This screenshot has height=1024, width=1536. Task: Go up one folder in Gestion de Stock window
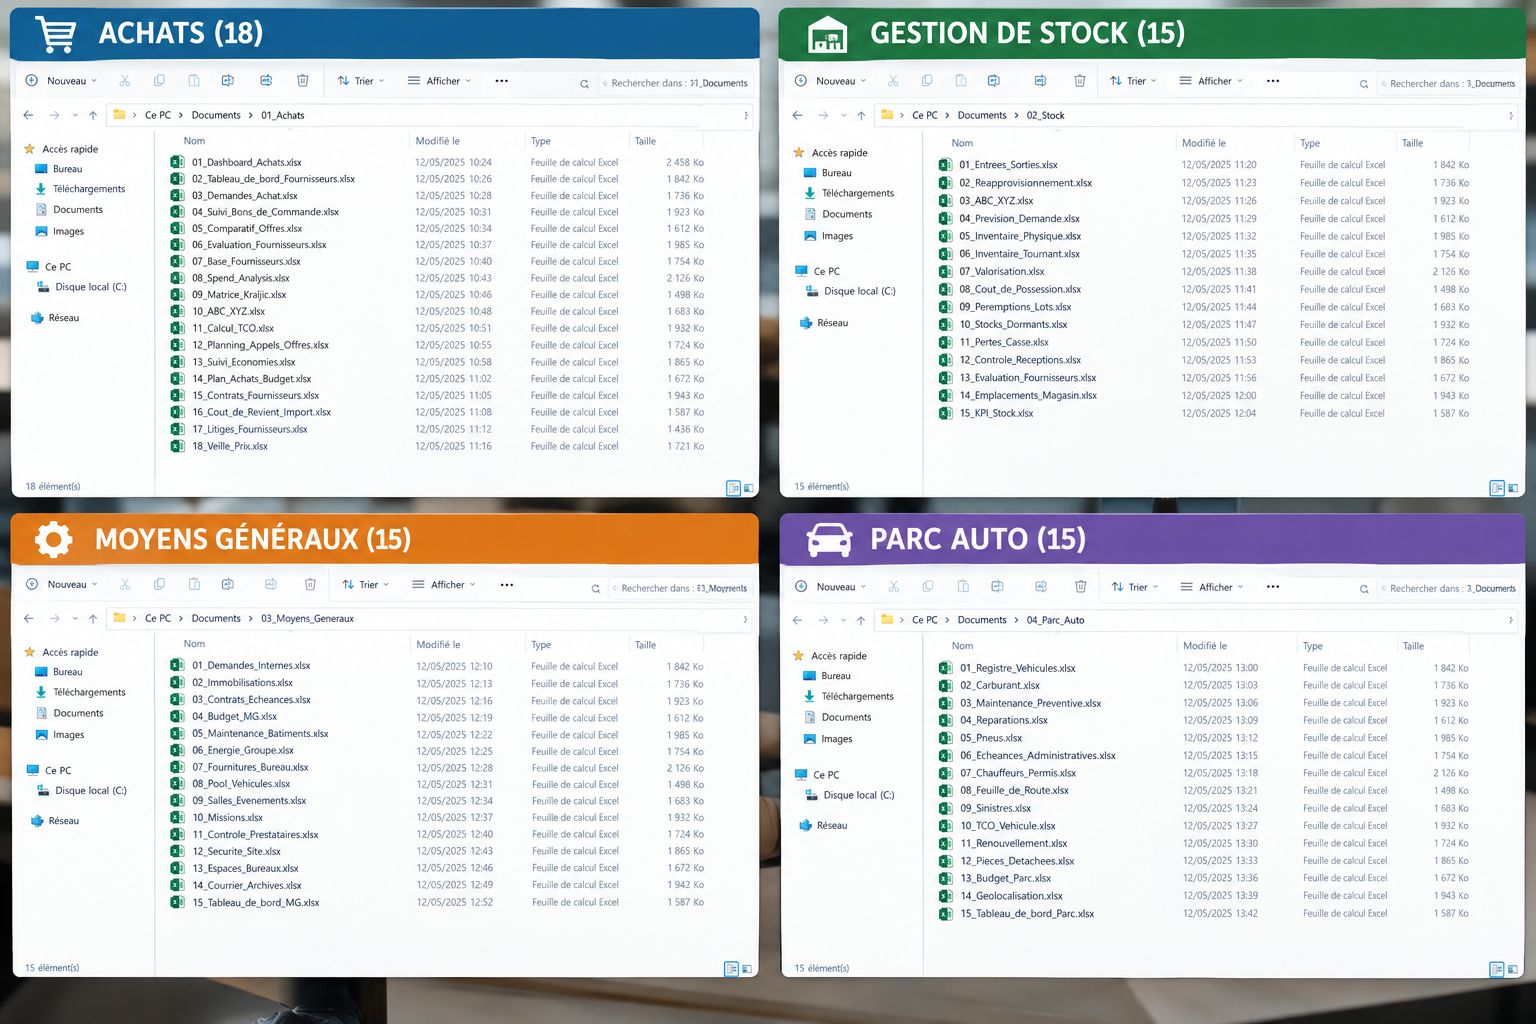pyautogui.click(x=861, y=116)
